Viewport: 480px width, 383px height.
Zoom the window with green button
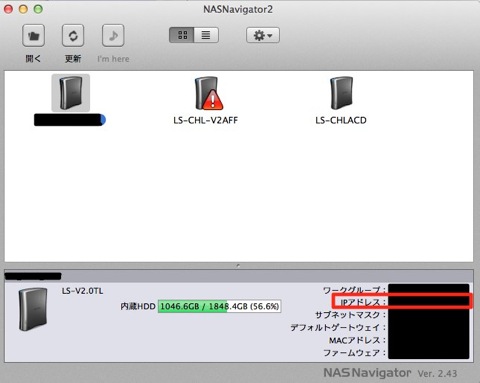(38, 9)
